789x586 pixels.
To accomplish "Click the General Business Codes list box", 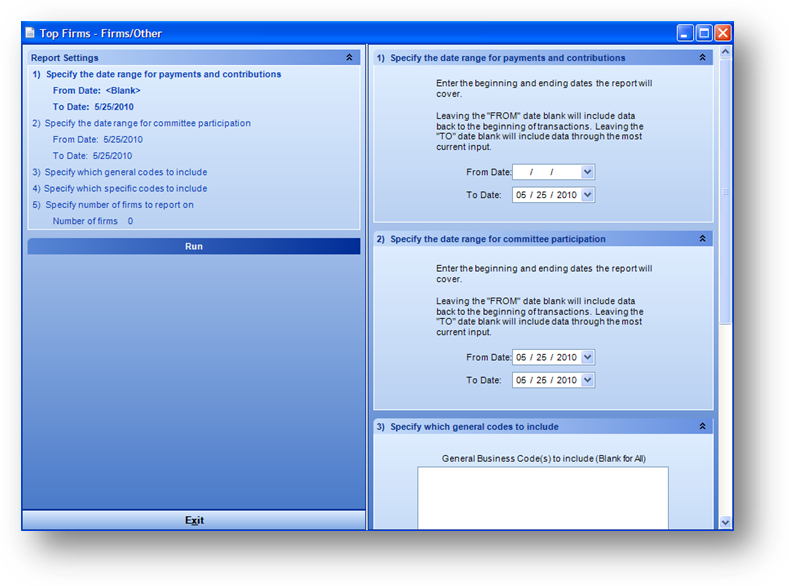I will 542,497.
